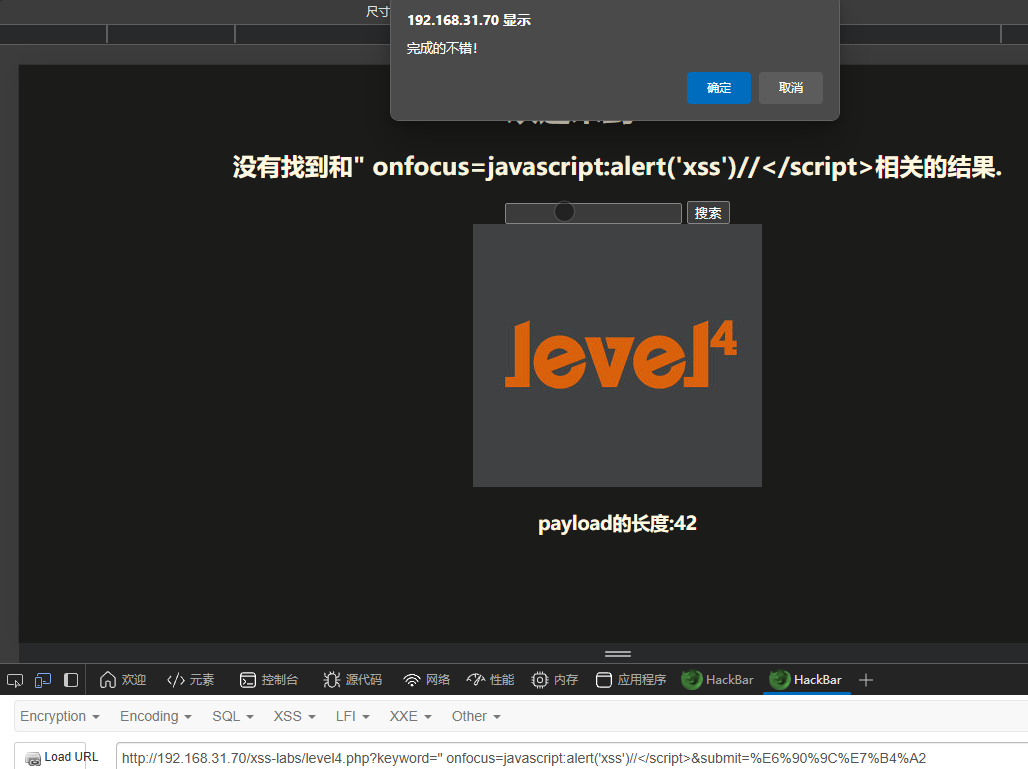Screen dimensions: 1028x769
Task: Click the level4 logo image
Action: click(x=617, y=355)
